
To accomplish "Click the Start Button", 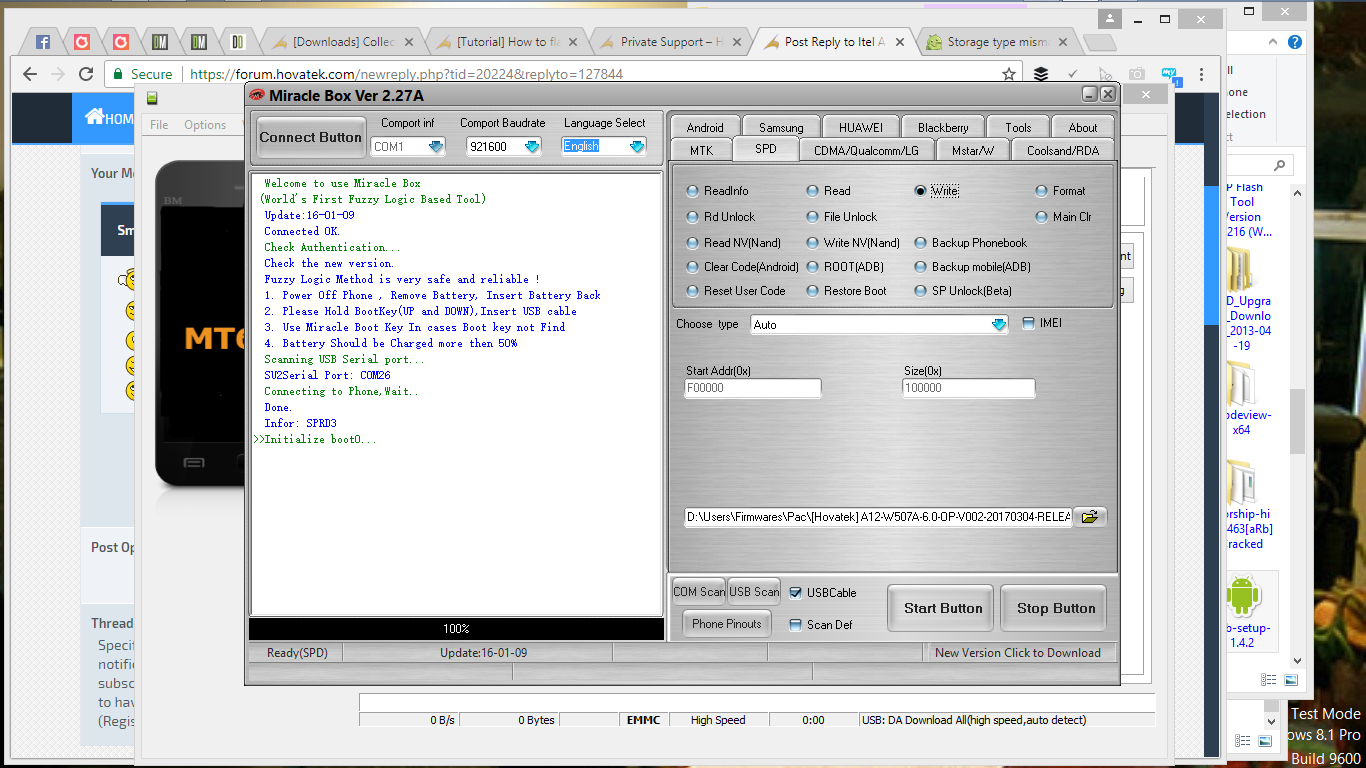I will coord(942,608).
